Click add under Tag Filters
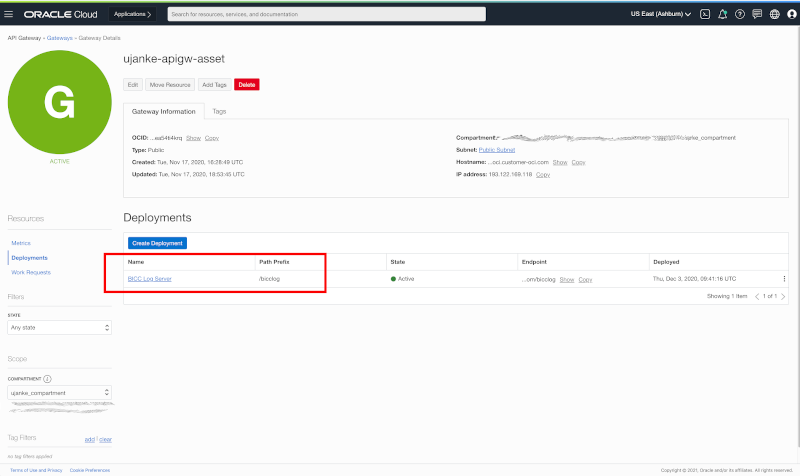Image resolution: width=800 pixels, height=476 pixels. (90, 439)
